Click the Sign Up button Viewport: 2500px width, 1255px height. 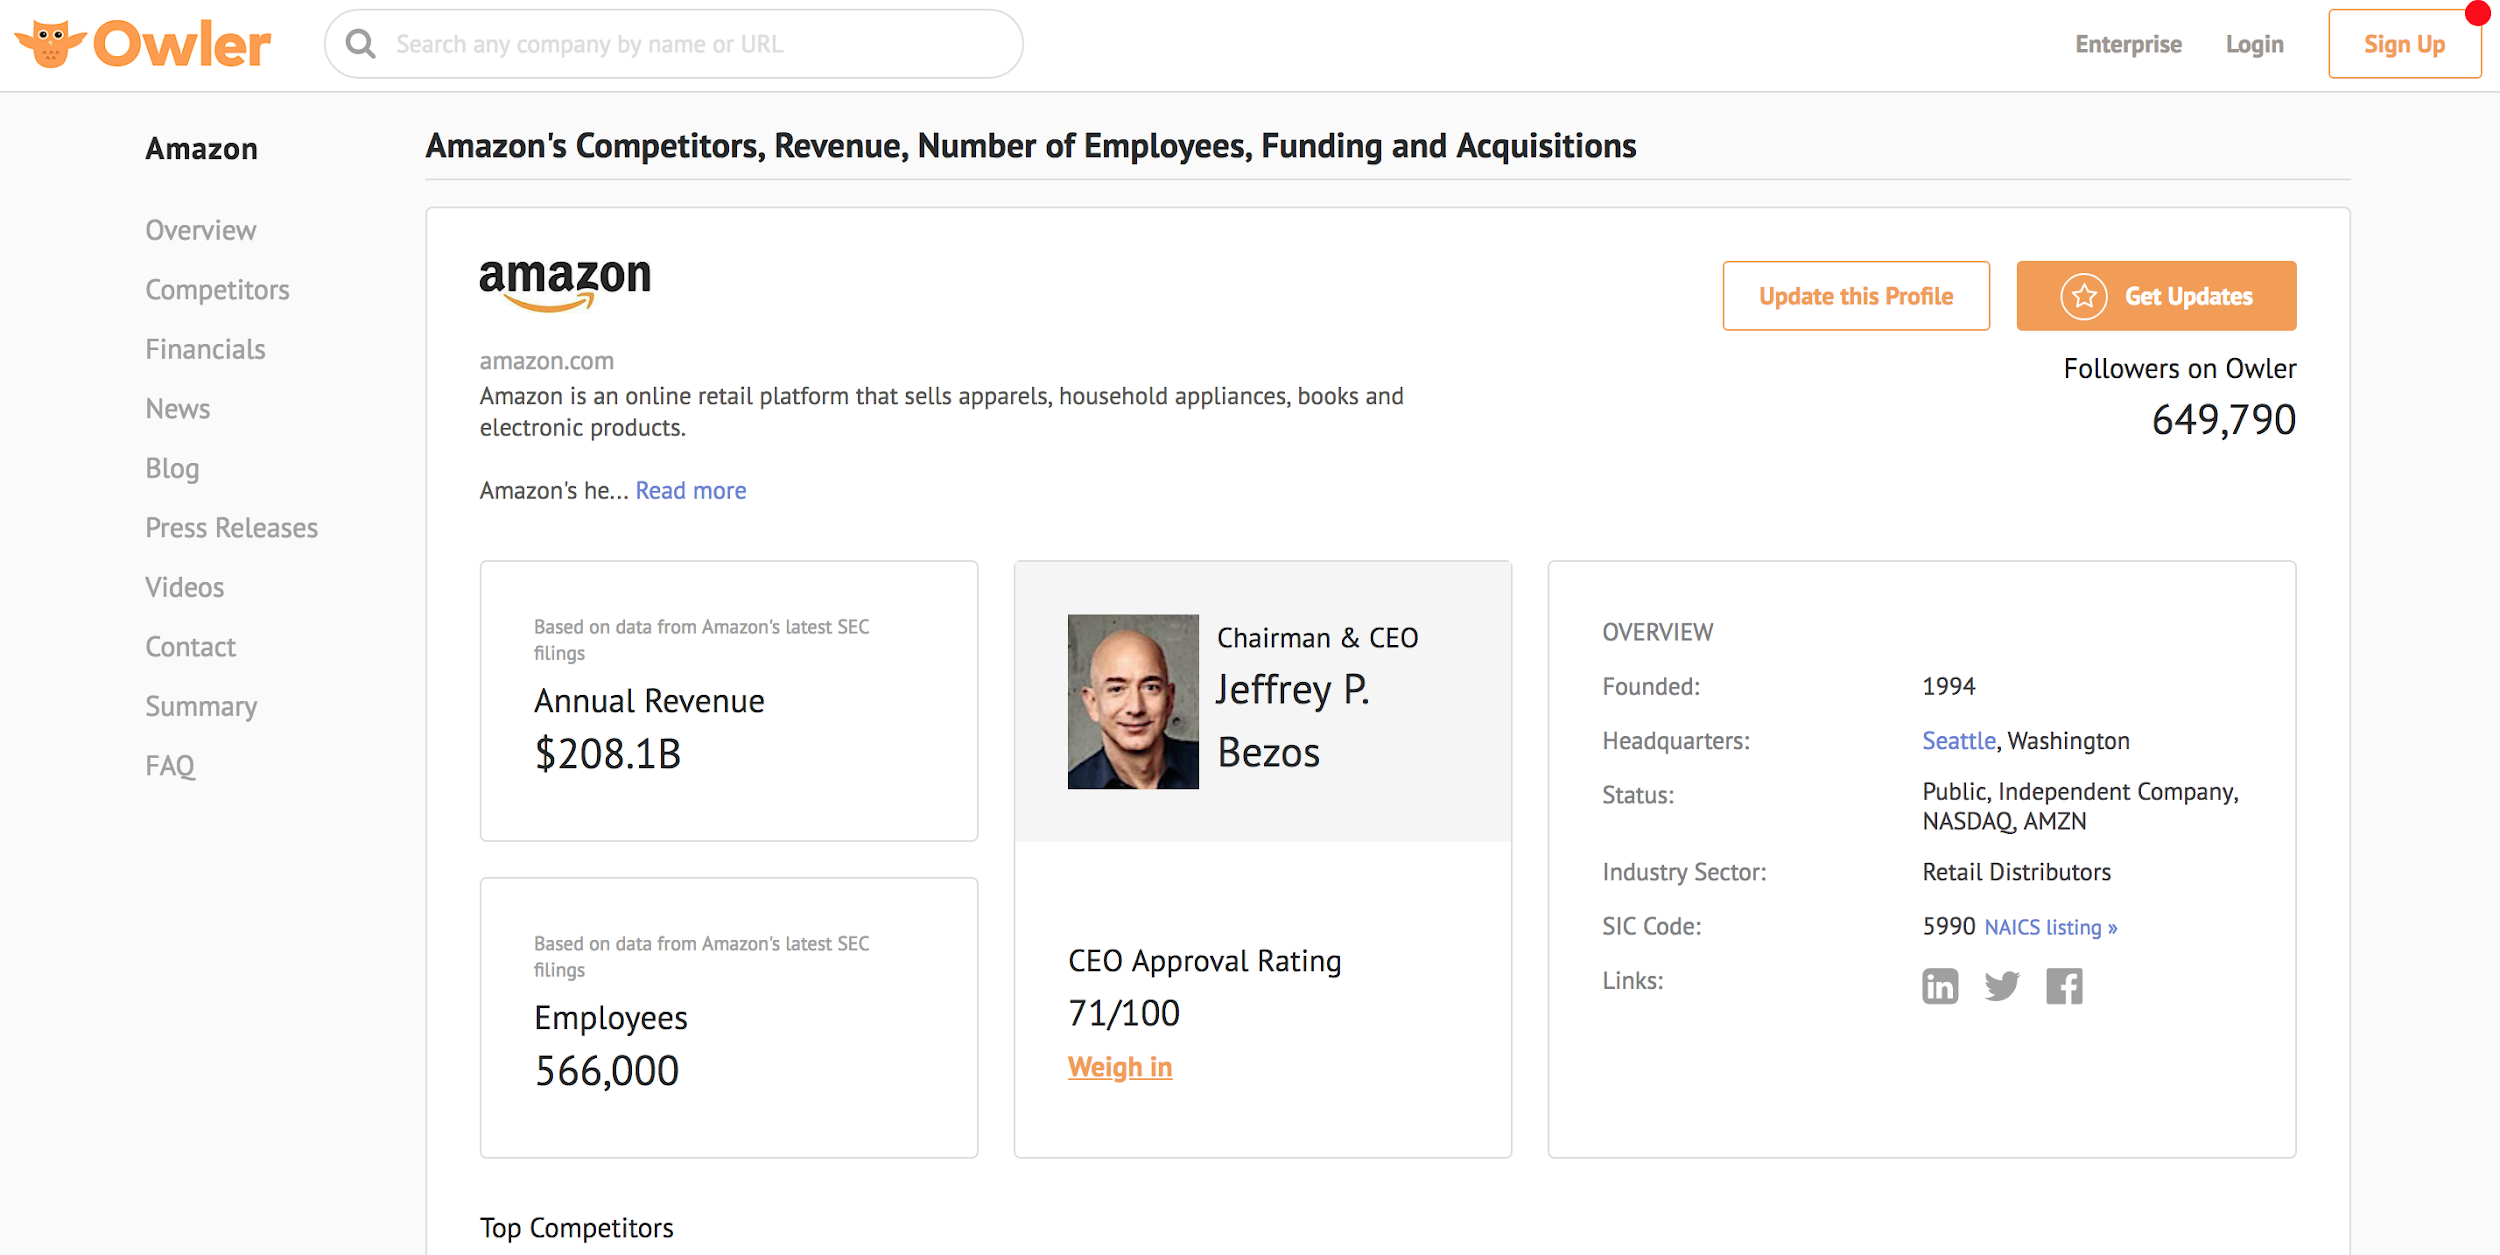click(x=2404, y=44)
